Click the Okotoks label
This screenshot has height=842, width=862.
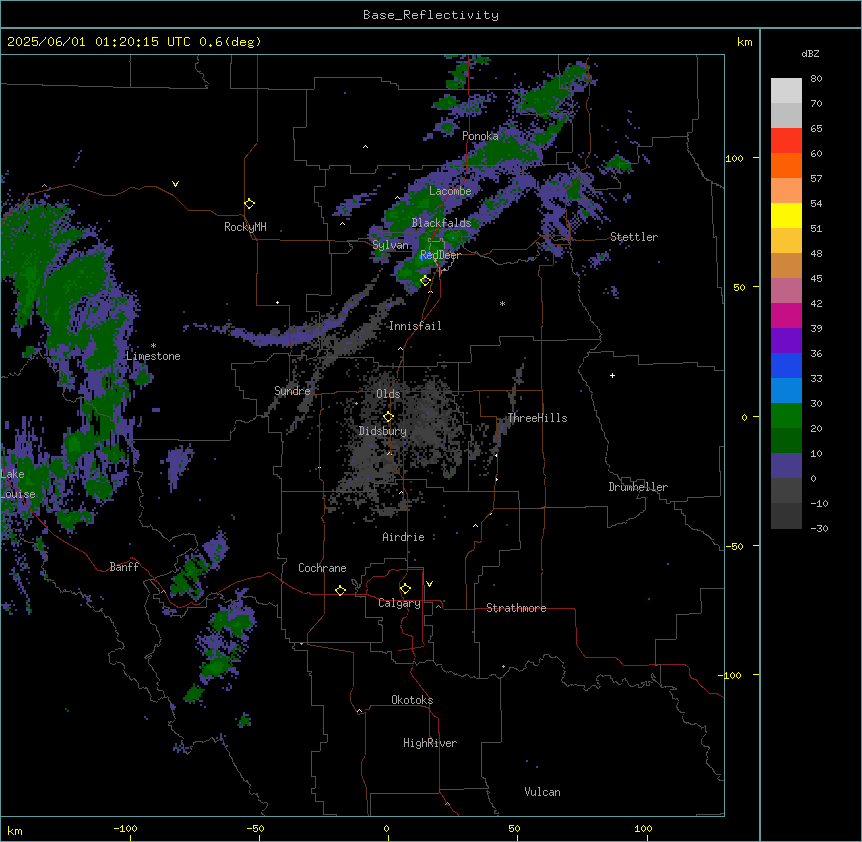(412, 700)
